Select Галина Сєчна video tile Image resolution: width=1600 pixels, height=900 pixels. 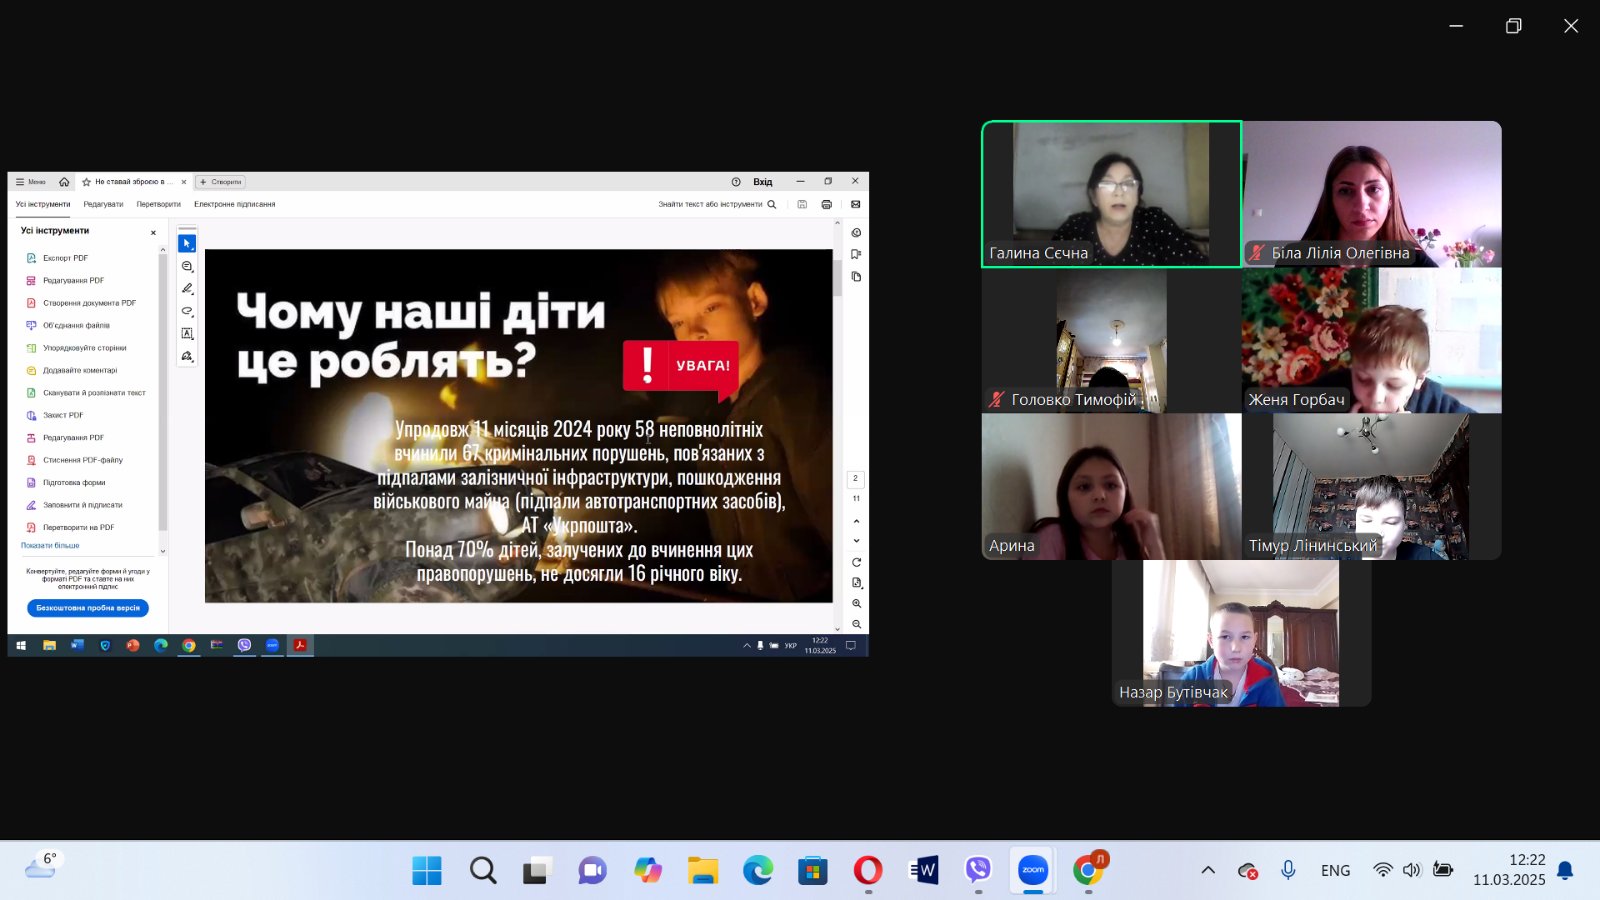(x=1111, y=194)
